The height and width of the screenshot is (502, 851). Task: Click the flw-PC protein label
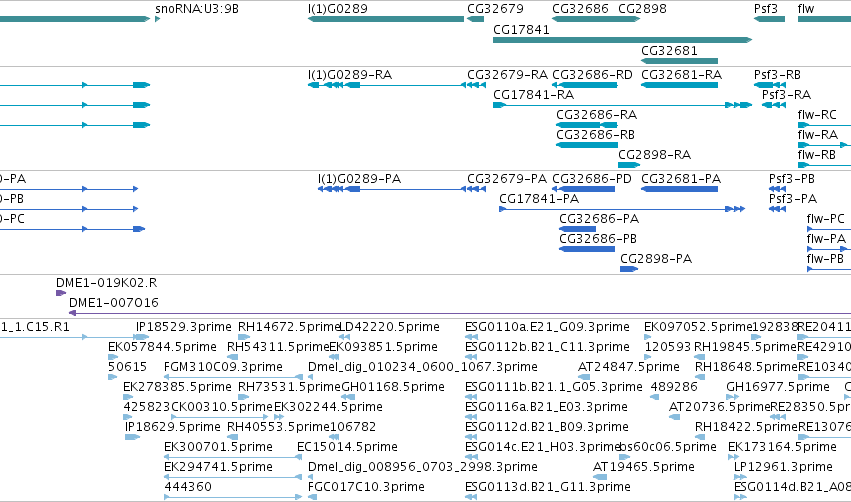click(825, 219)
